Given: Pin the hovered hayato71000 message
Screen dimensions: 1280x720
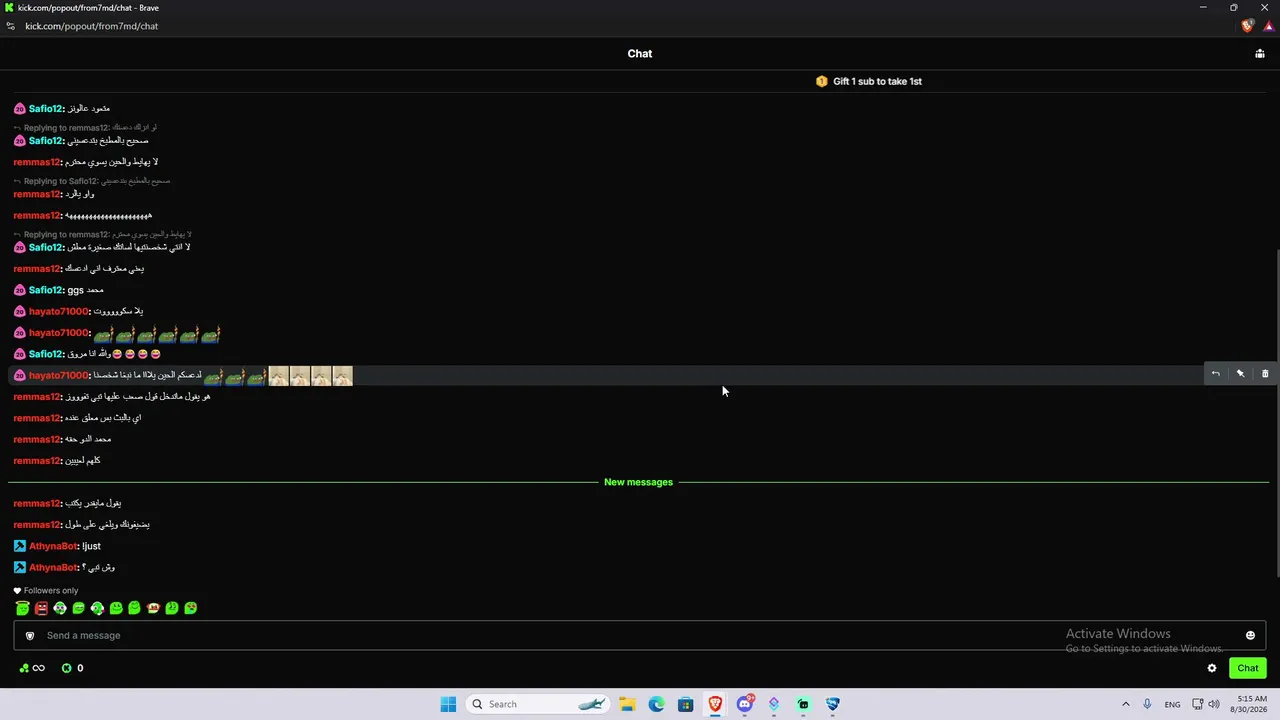Looking at the screenshot, I should click(x=1240, y=374).
